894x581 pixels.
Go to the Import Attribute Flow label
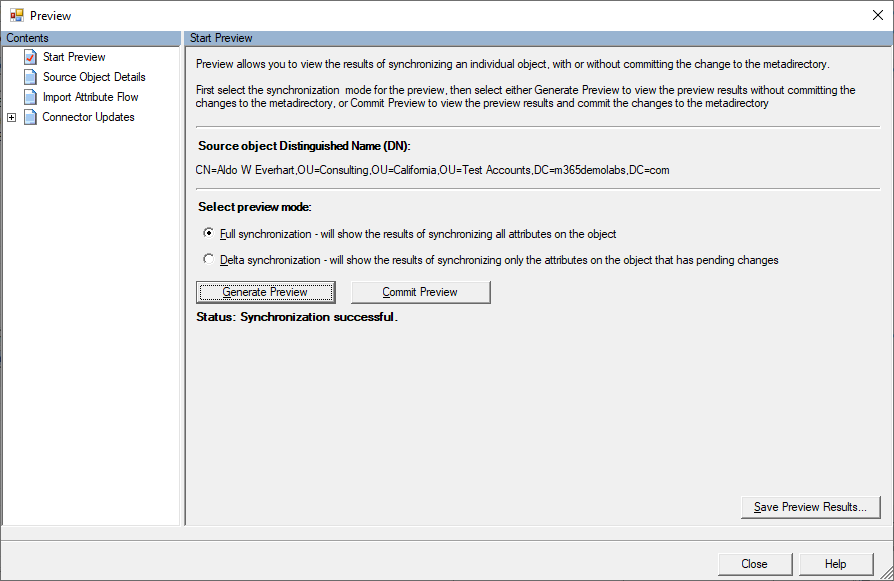[90, 97]
